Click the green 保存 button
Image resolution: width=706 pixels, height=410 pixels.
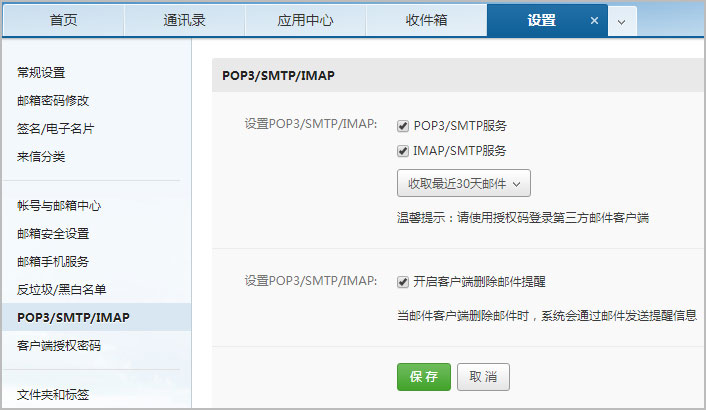click(424, 377)
